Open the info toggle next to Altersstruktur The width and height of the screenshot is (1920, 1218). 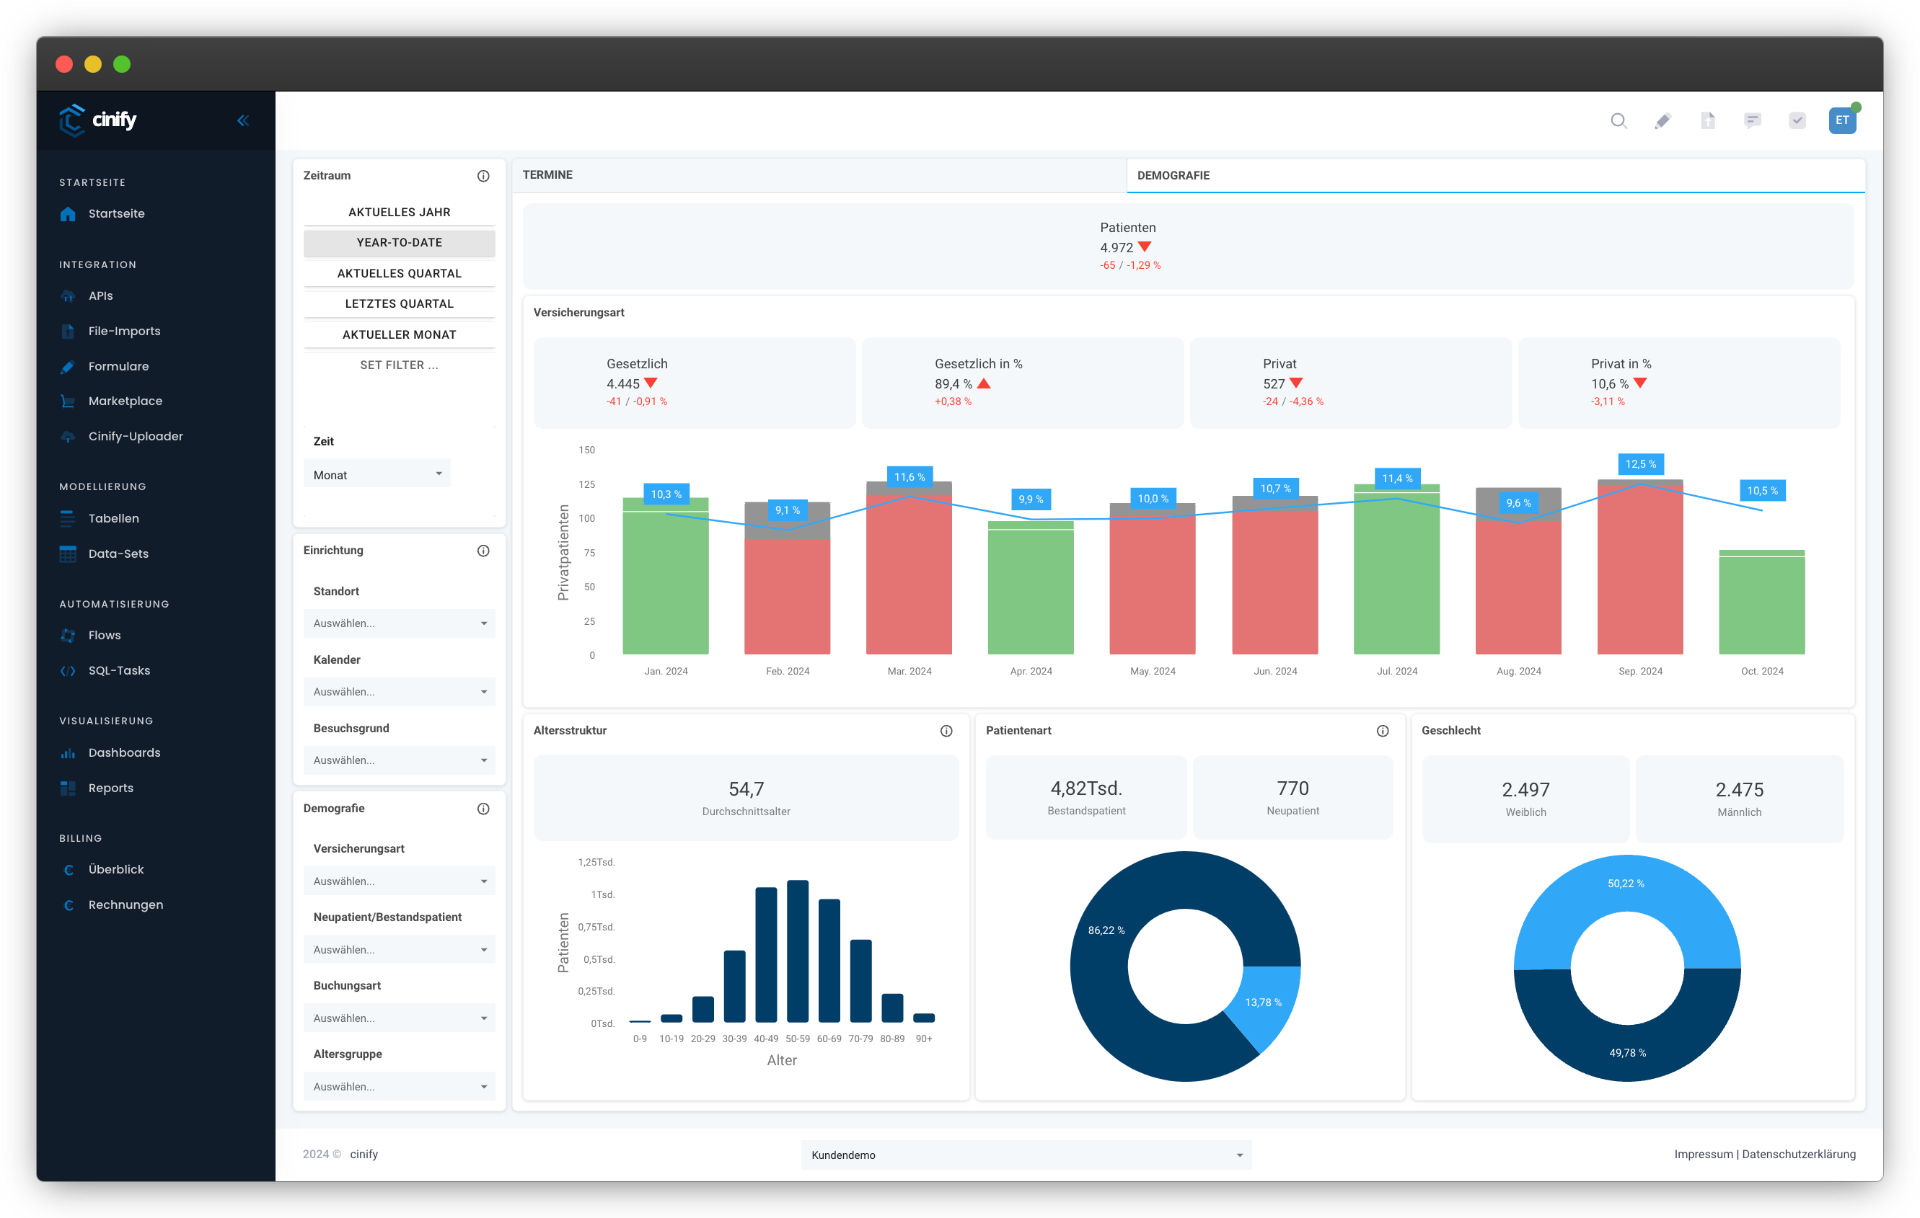pyautogui.click(x=946, y=730)
